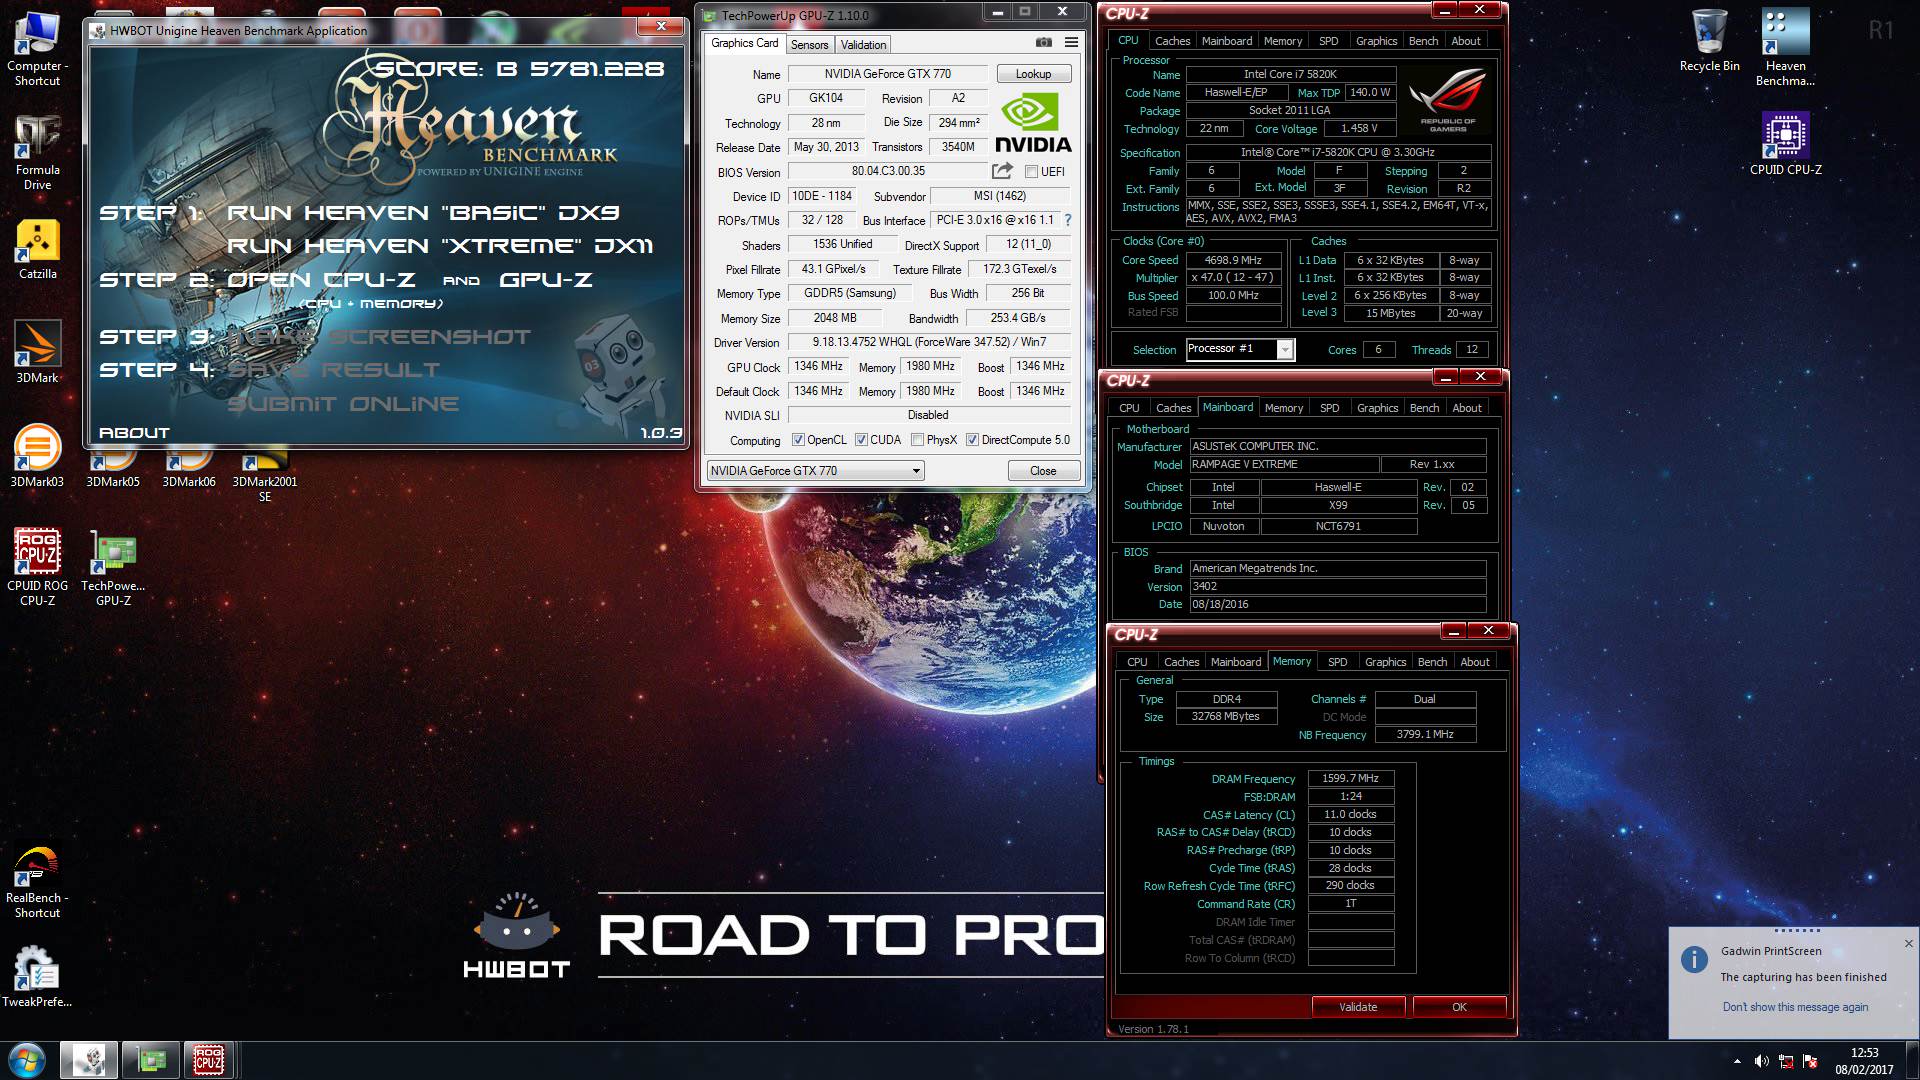The width and height of the screenshot is (1920, 1080).
Task: Click Core Speed value 4698.9 MHz
Action: (1233, 260)
